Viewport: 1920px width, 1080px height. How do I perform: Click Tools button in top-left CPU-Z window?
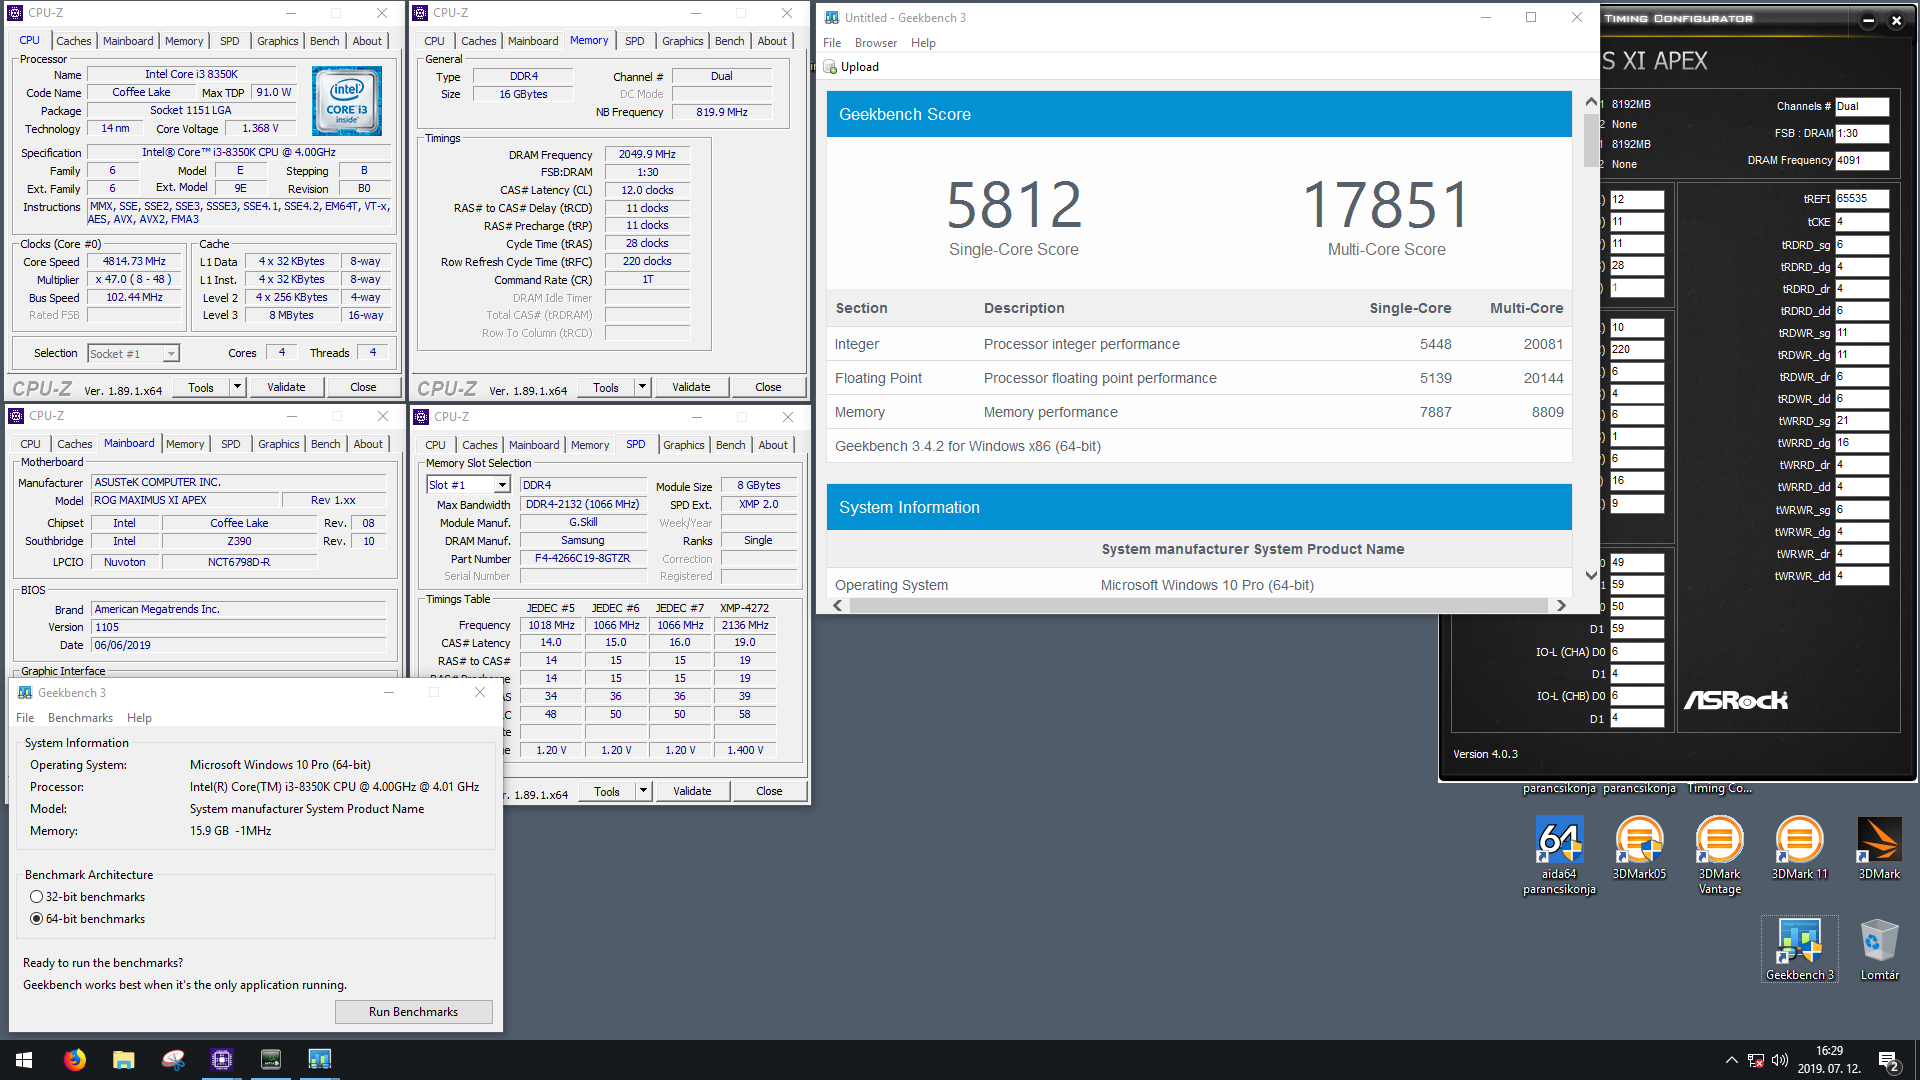click(x=201, y=387)
